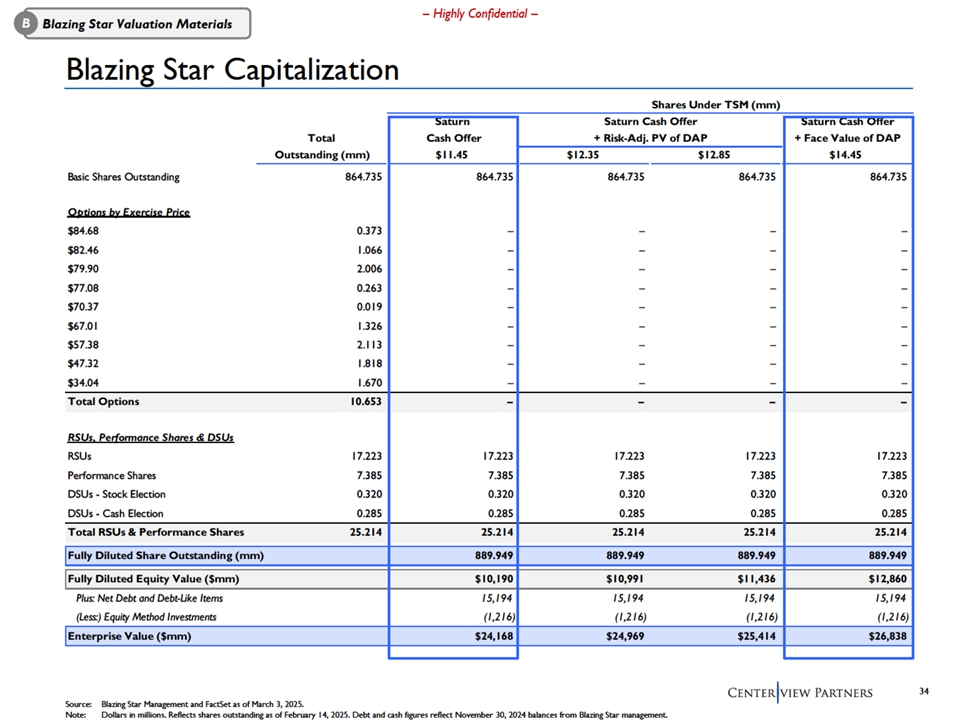Select the Saturn Cash Offer $11.45 column header
The width and height of the screenshot is (960, 720).
click(453, 138)
